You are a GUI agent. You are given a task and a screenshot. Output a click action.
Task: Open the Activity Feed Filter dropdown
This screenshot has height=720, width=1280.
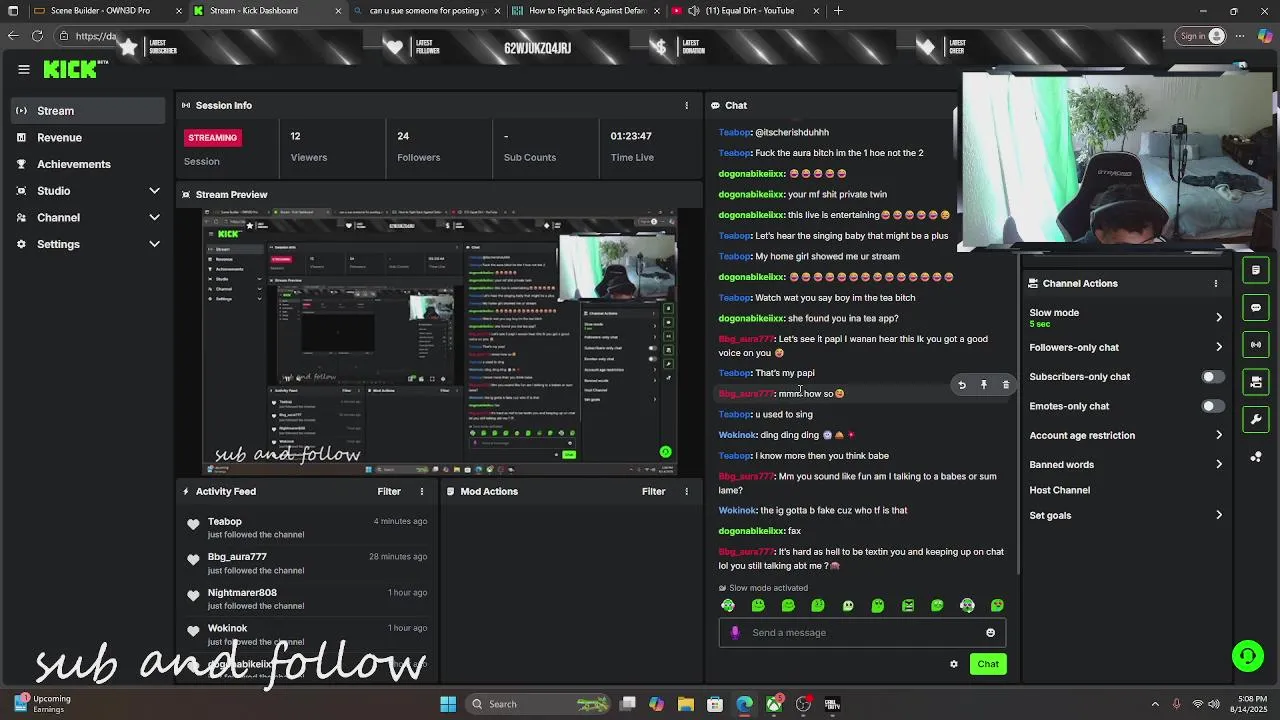389,491
